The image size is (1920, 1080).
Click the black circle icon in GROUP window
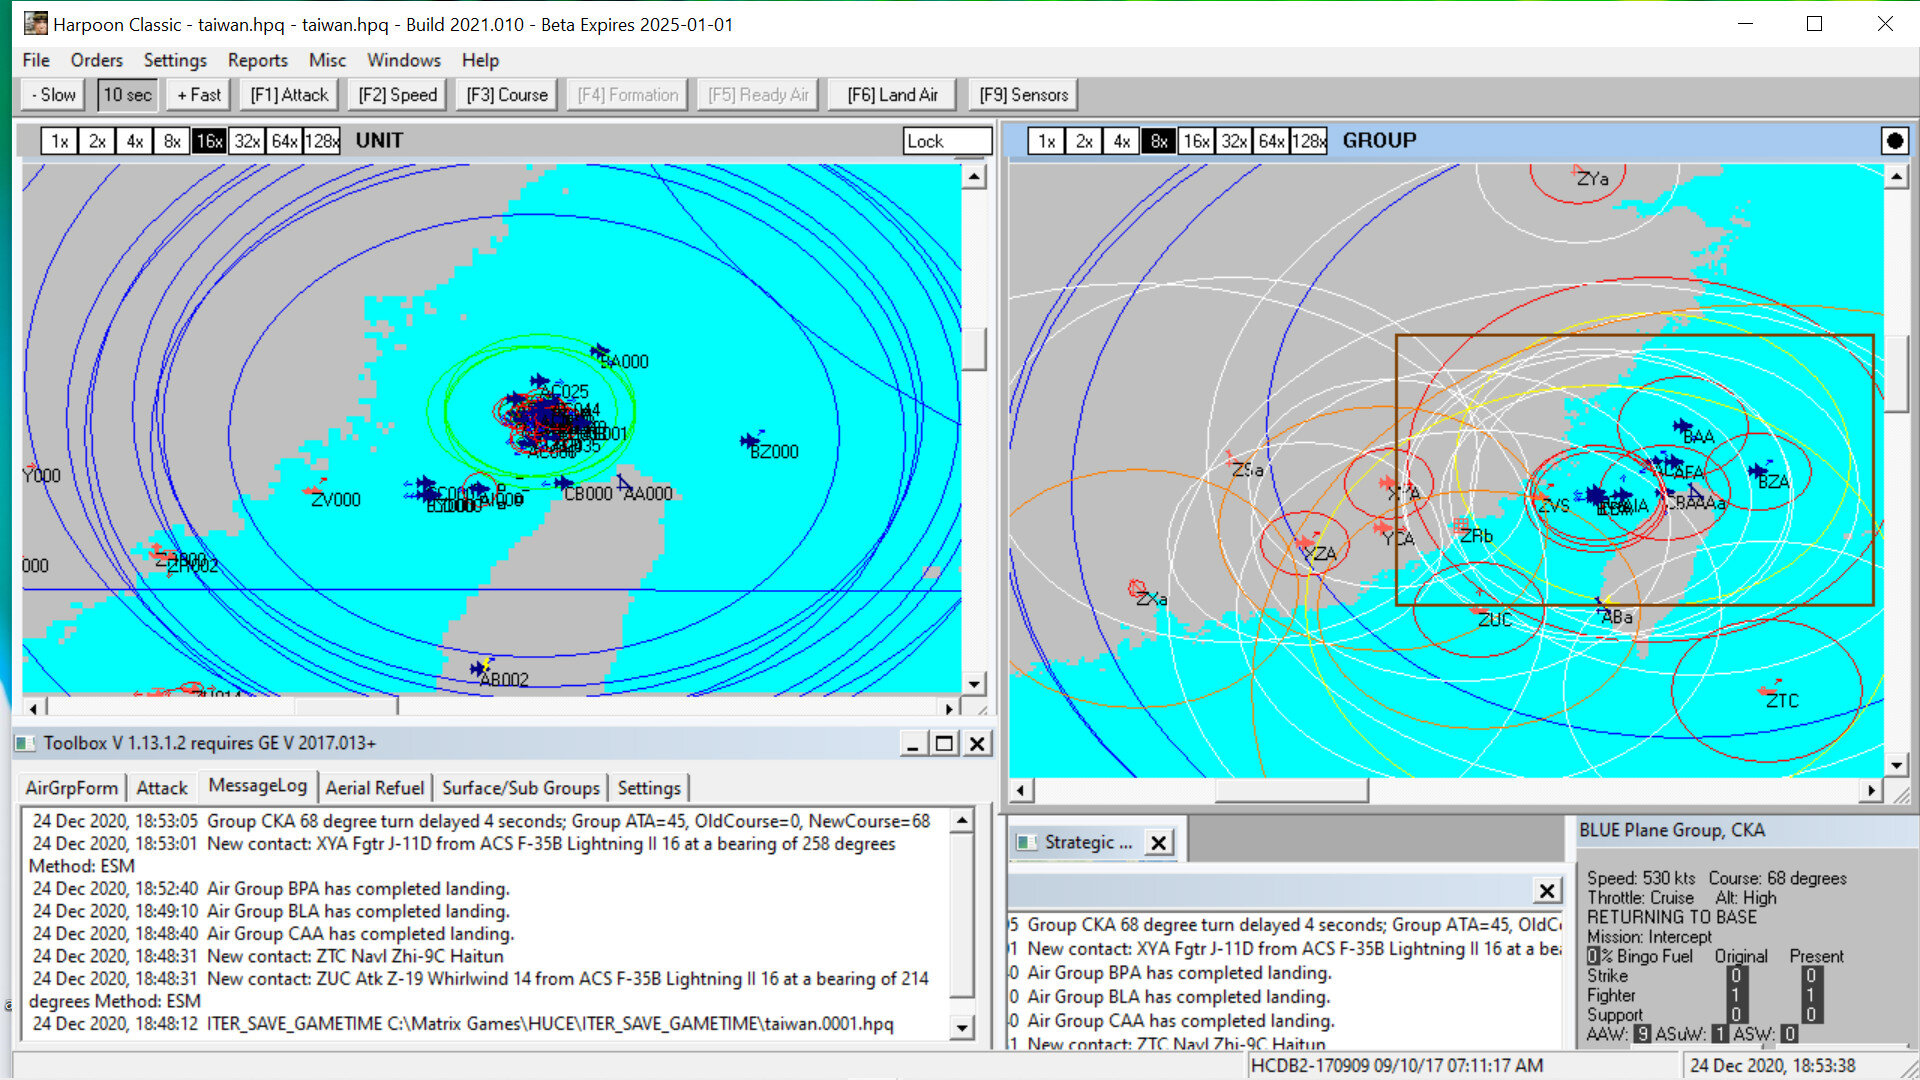coord(1894,141)
